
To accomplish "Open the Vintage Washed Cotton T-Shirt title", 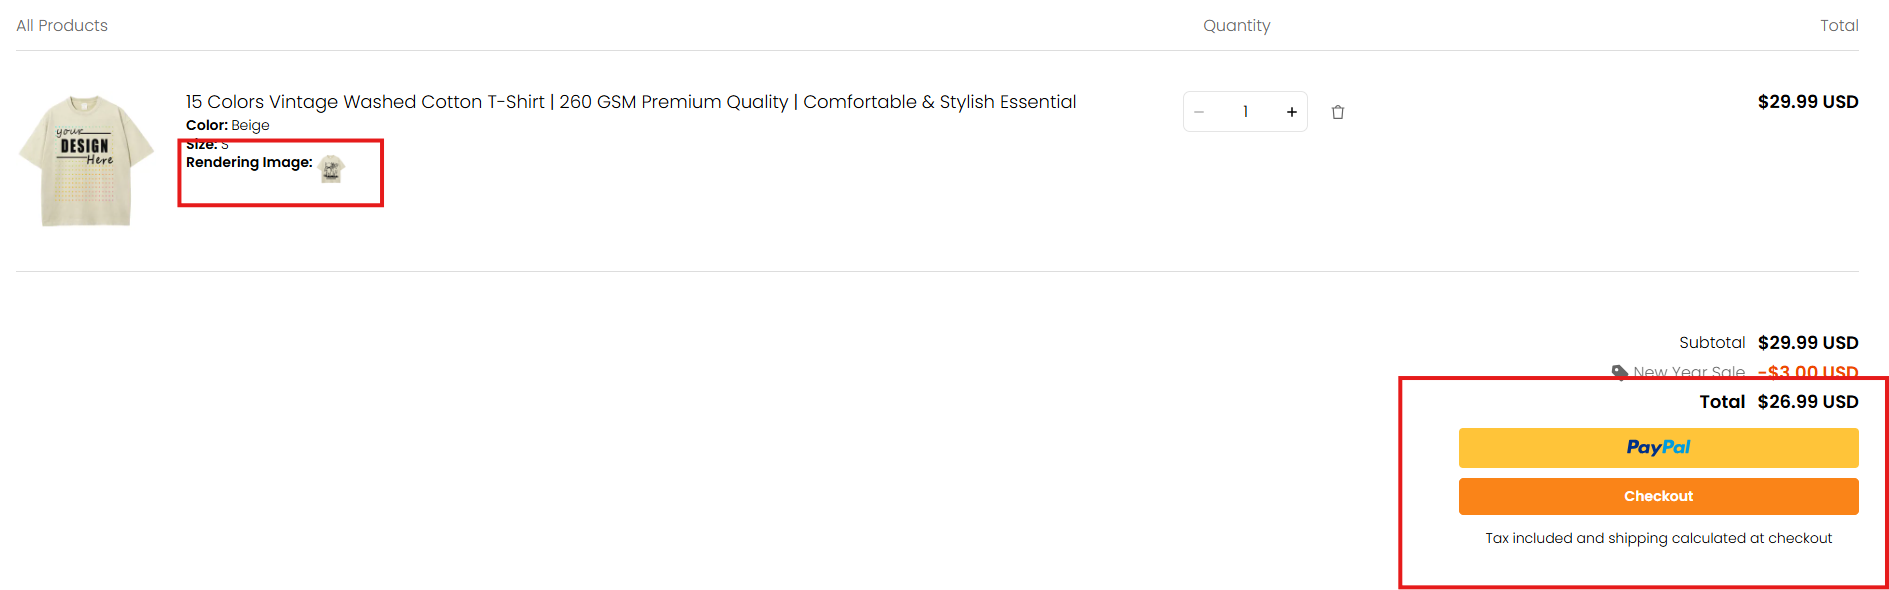I will [631, 102].
